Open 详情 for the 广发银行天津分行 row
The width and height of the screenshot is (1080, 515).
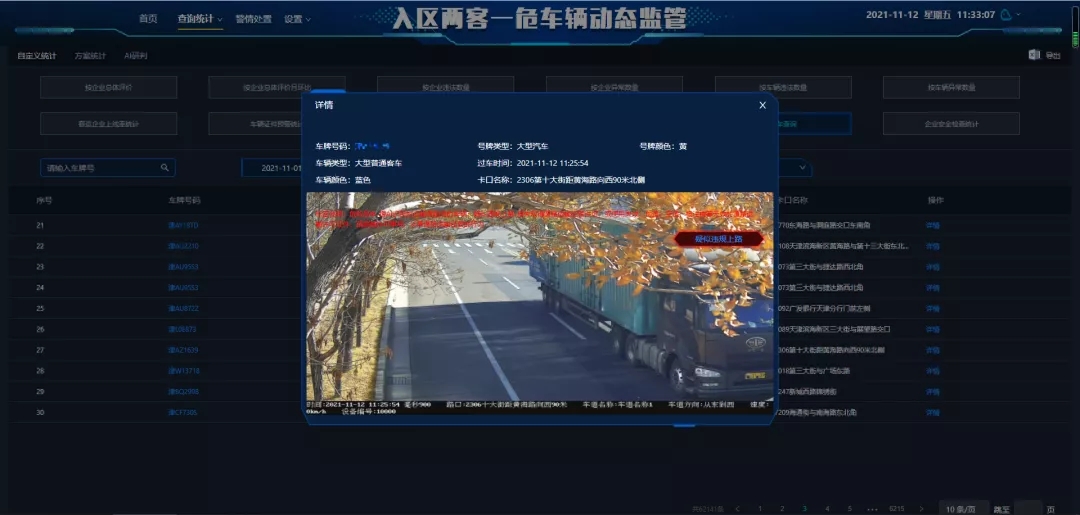point(933,308)
